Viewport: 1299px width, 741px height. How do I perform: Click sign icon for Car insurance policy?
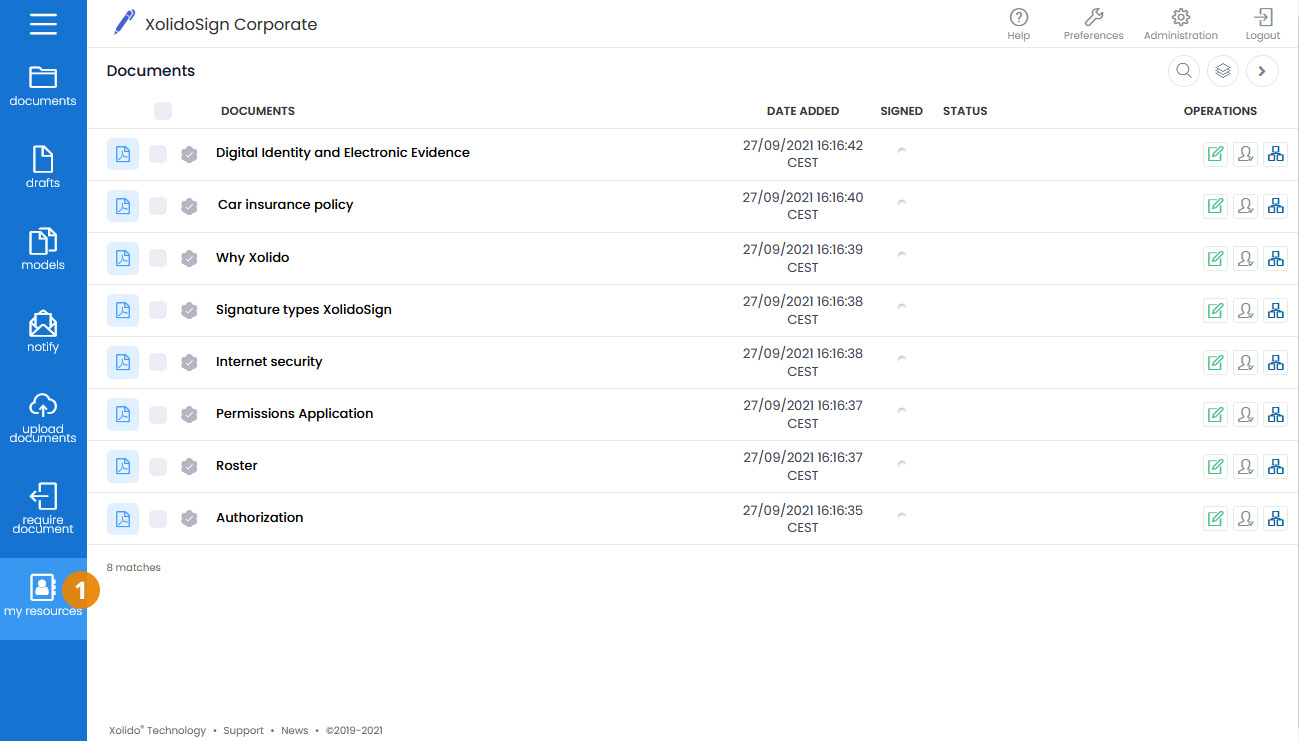point(1215,206)
